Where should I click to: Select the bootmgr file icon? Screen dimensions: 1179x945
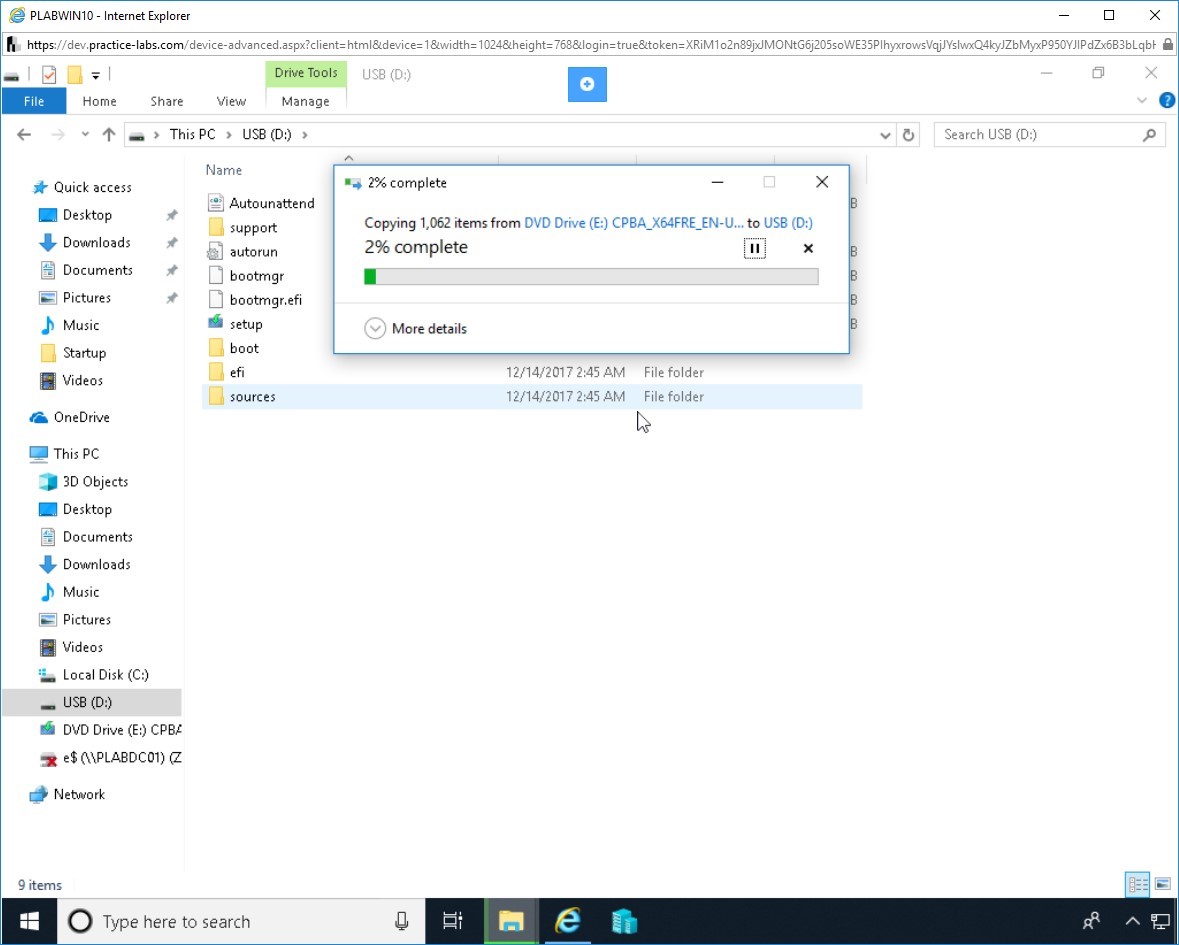point(216,275)
